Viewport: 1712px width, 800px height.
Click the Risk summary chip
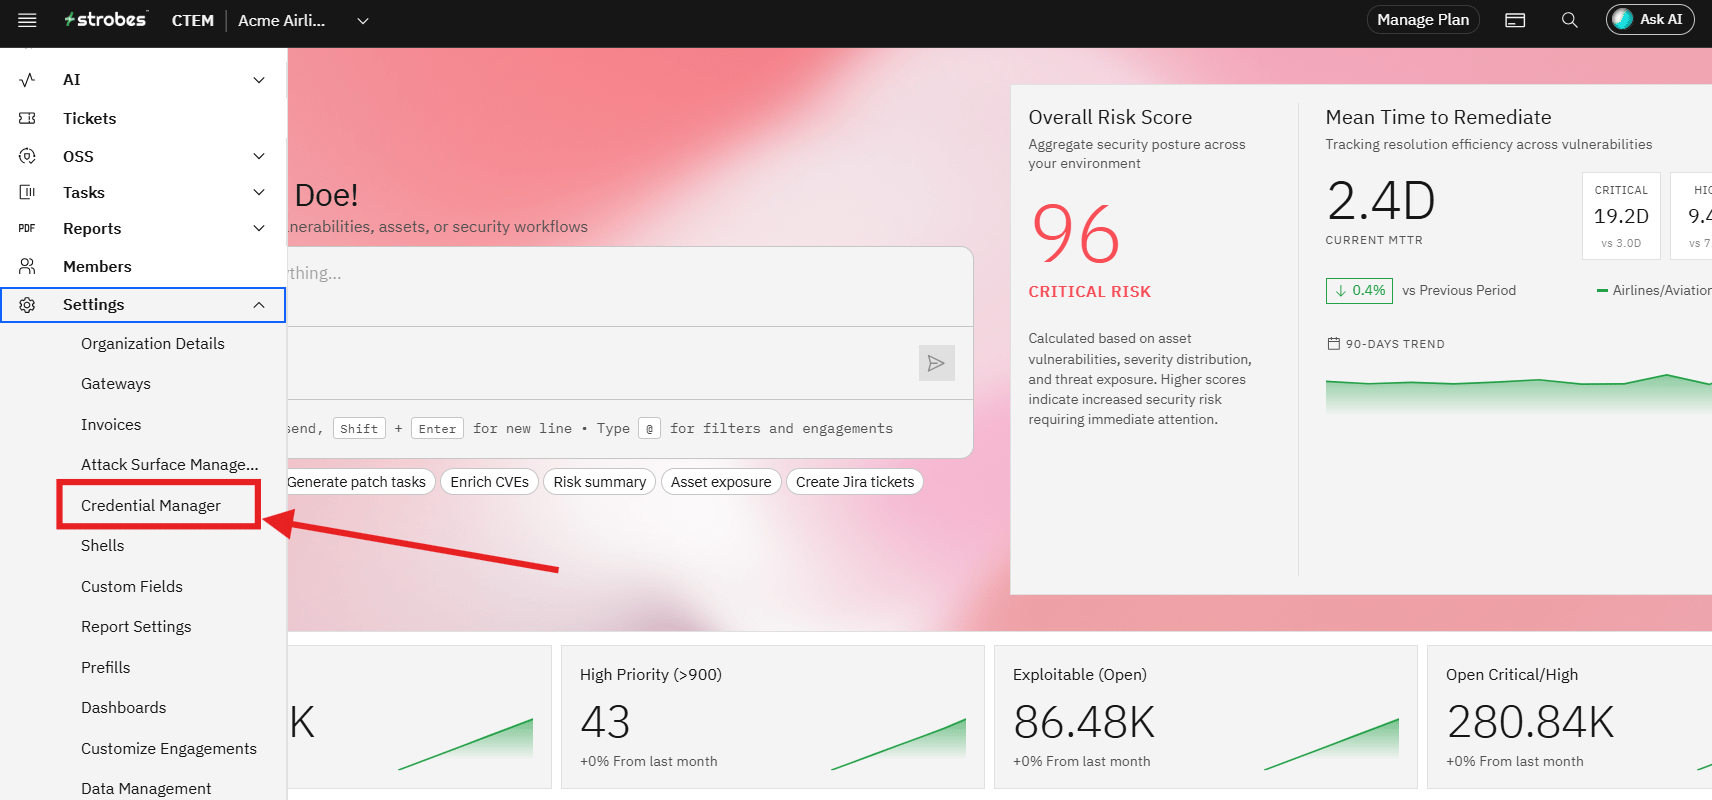[x=600, y=482]
